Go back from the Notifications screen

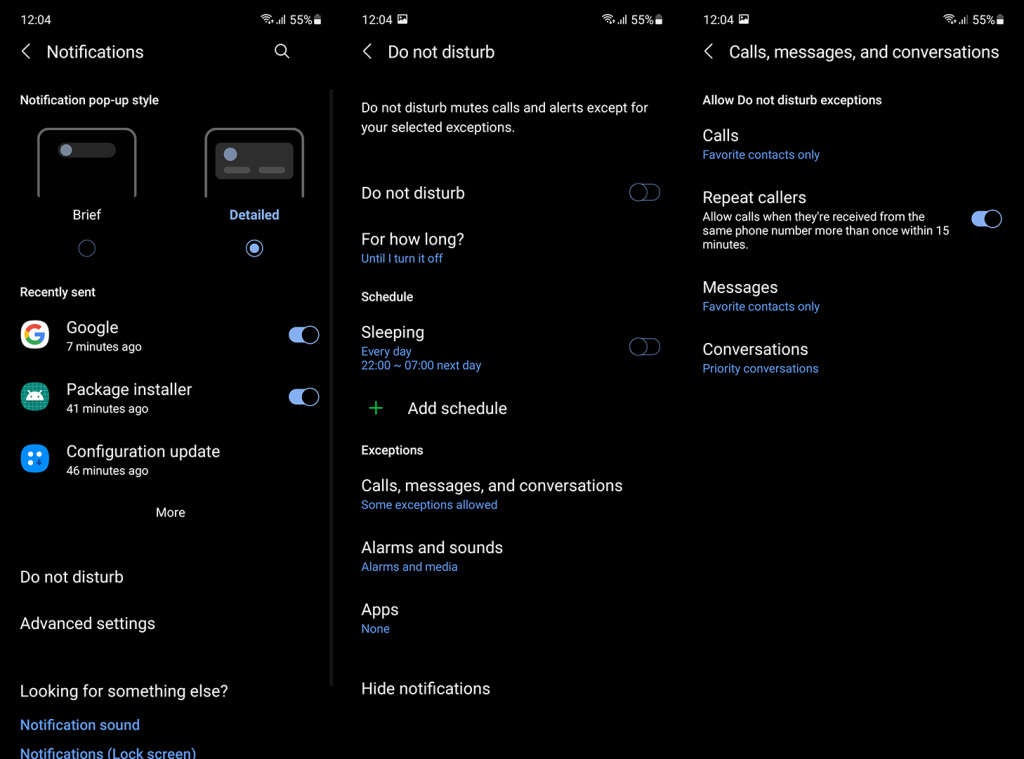tap(26, 52)
